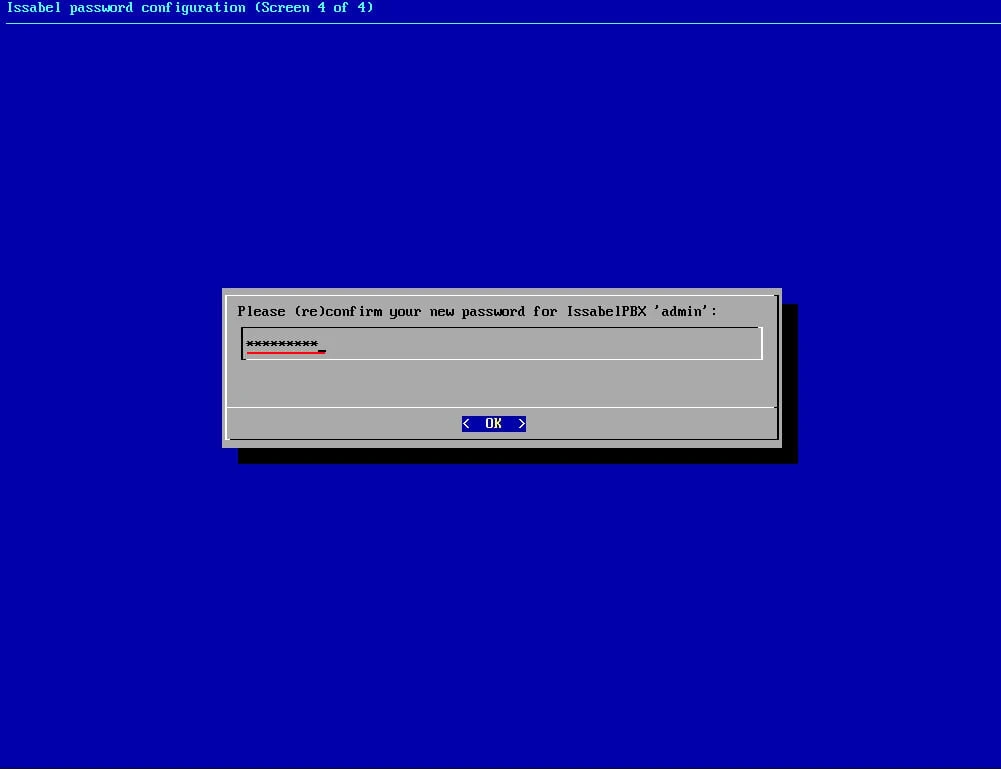Click into the password confirmation field
Viewport: 1001px width, 769px height.
click(500, 343)
